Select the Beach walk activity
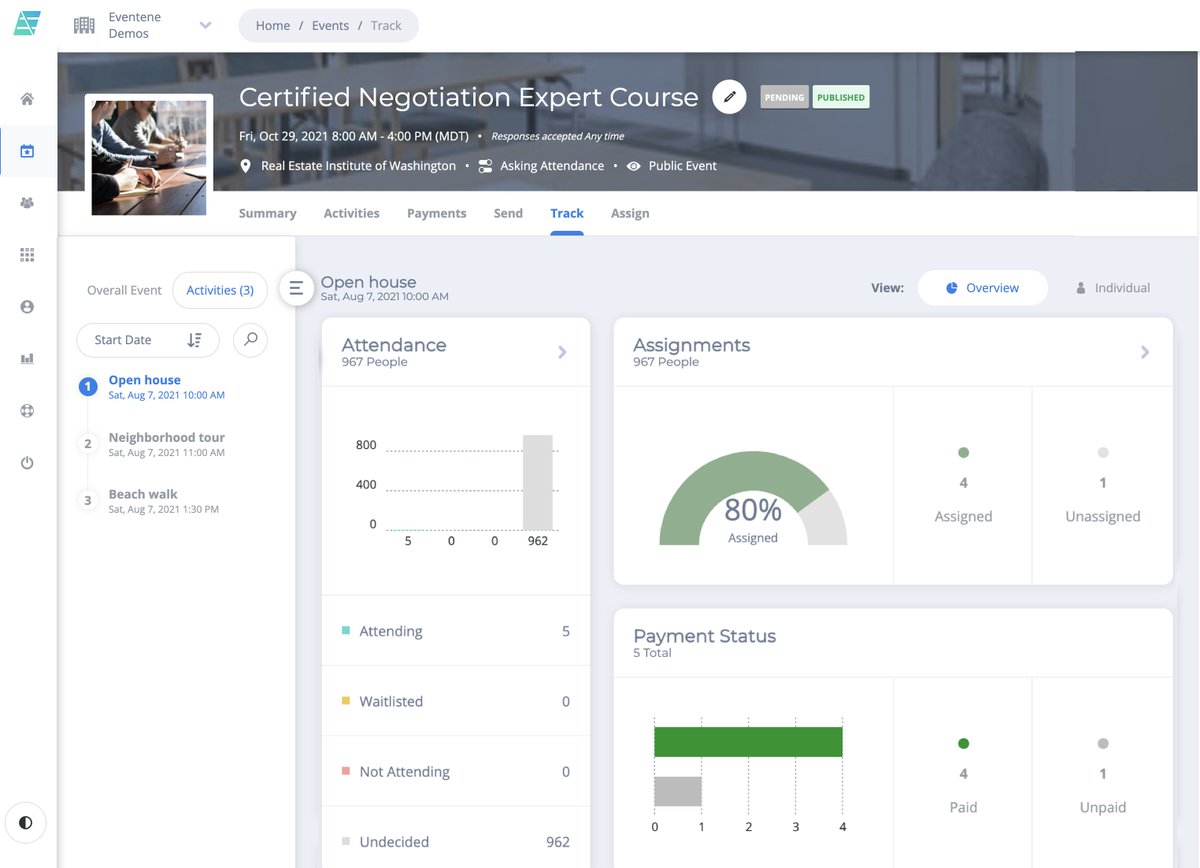 (163, 500)
